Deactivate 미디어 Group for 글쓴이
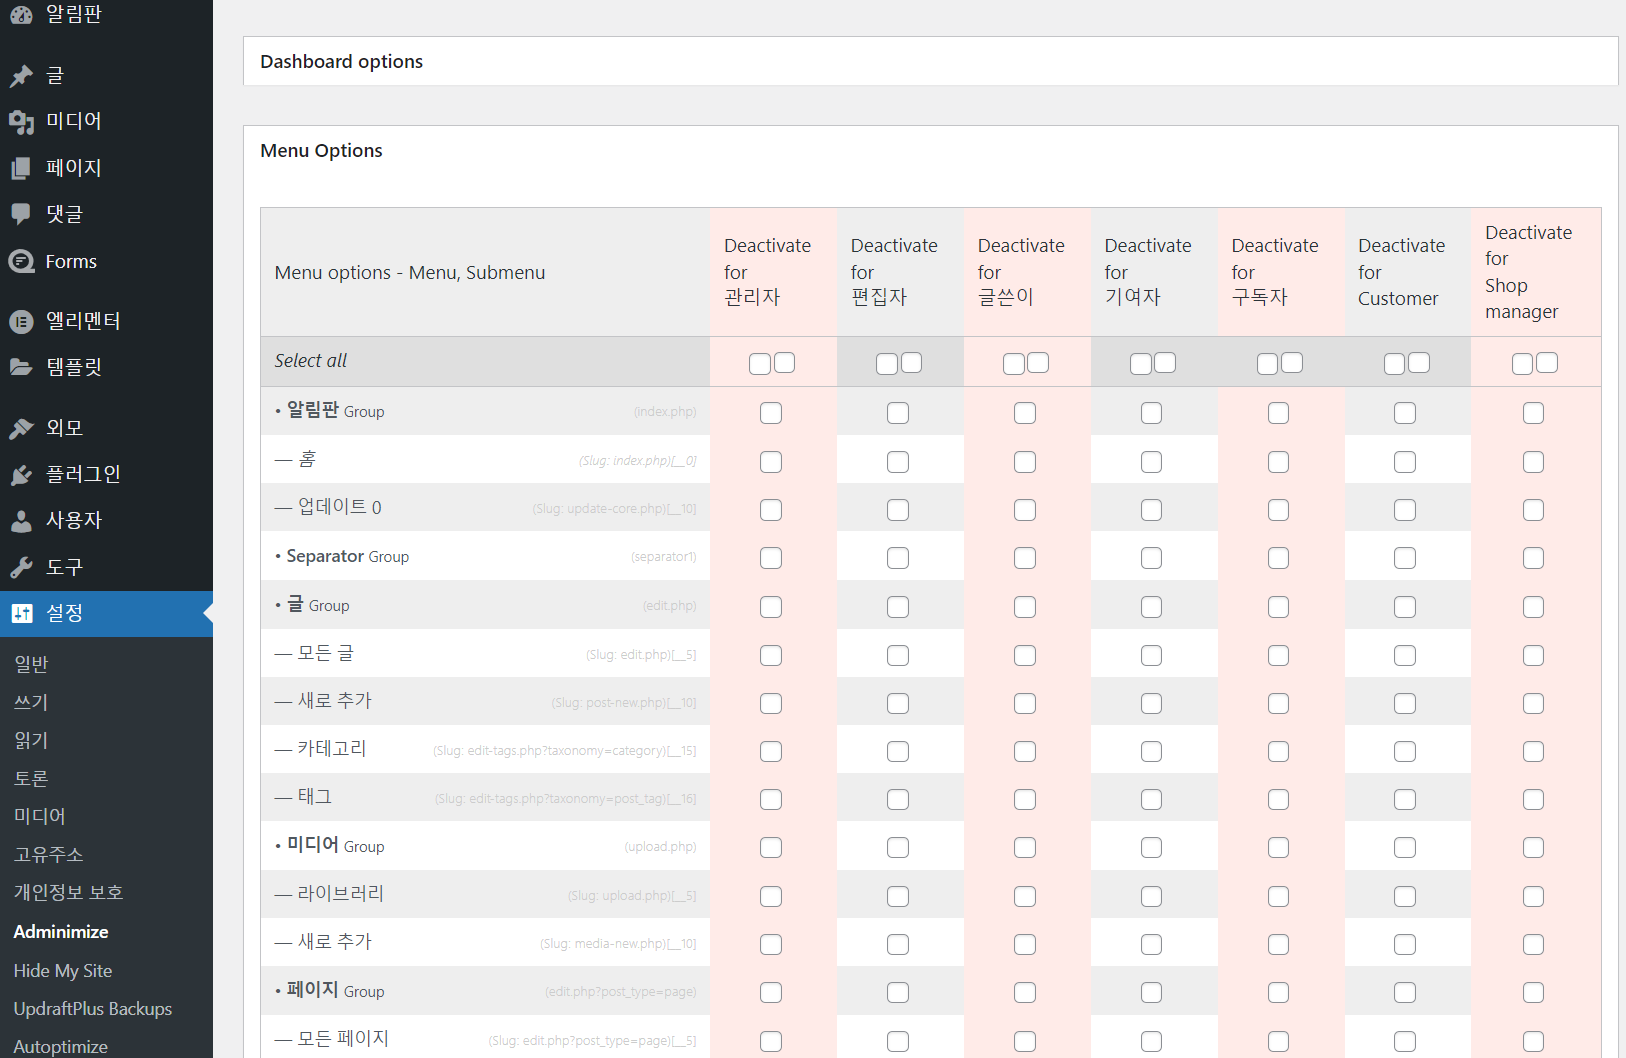Viewport: 1626px width, 1058px height. tap(1025, 847)
